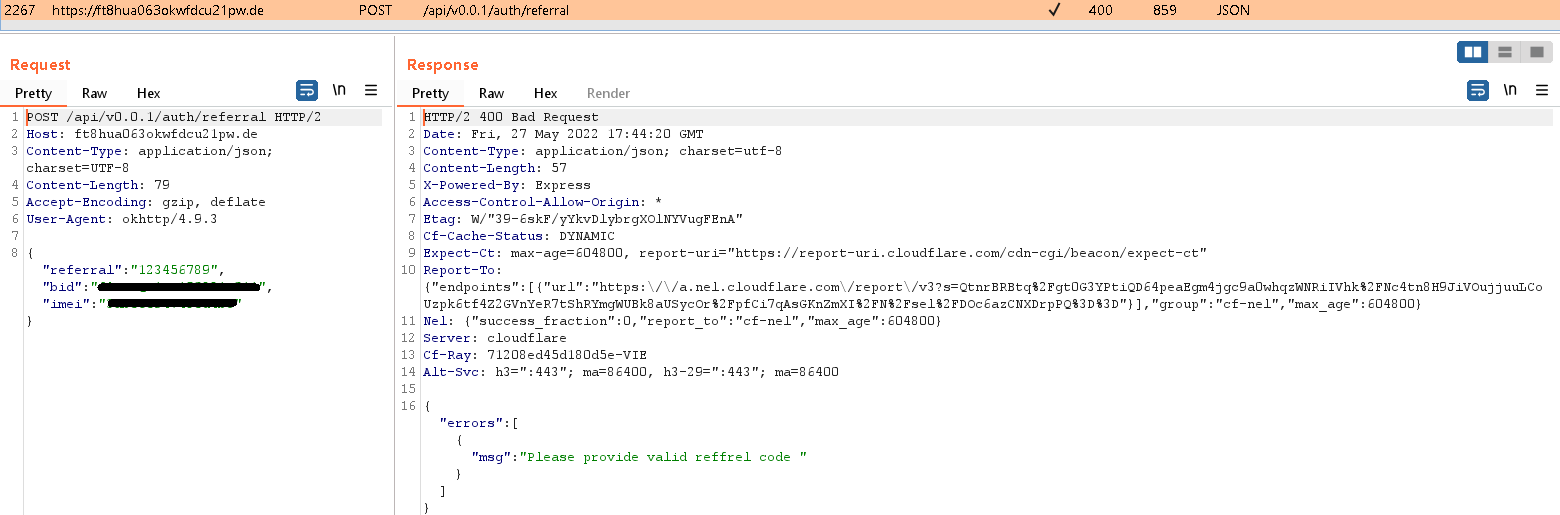This screenshot has width=1560, height=515.
Task: Select the Pretty tab in Request panel
Action: coord(33,93)
